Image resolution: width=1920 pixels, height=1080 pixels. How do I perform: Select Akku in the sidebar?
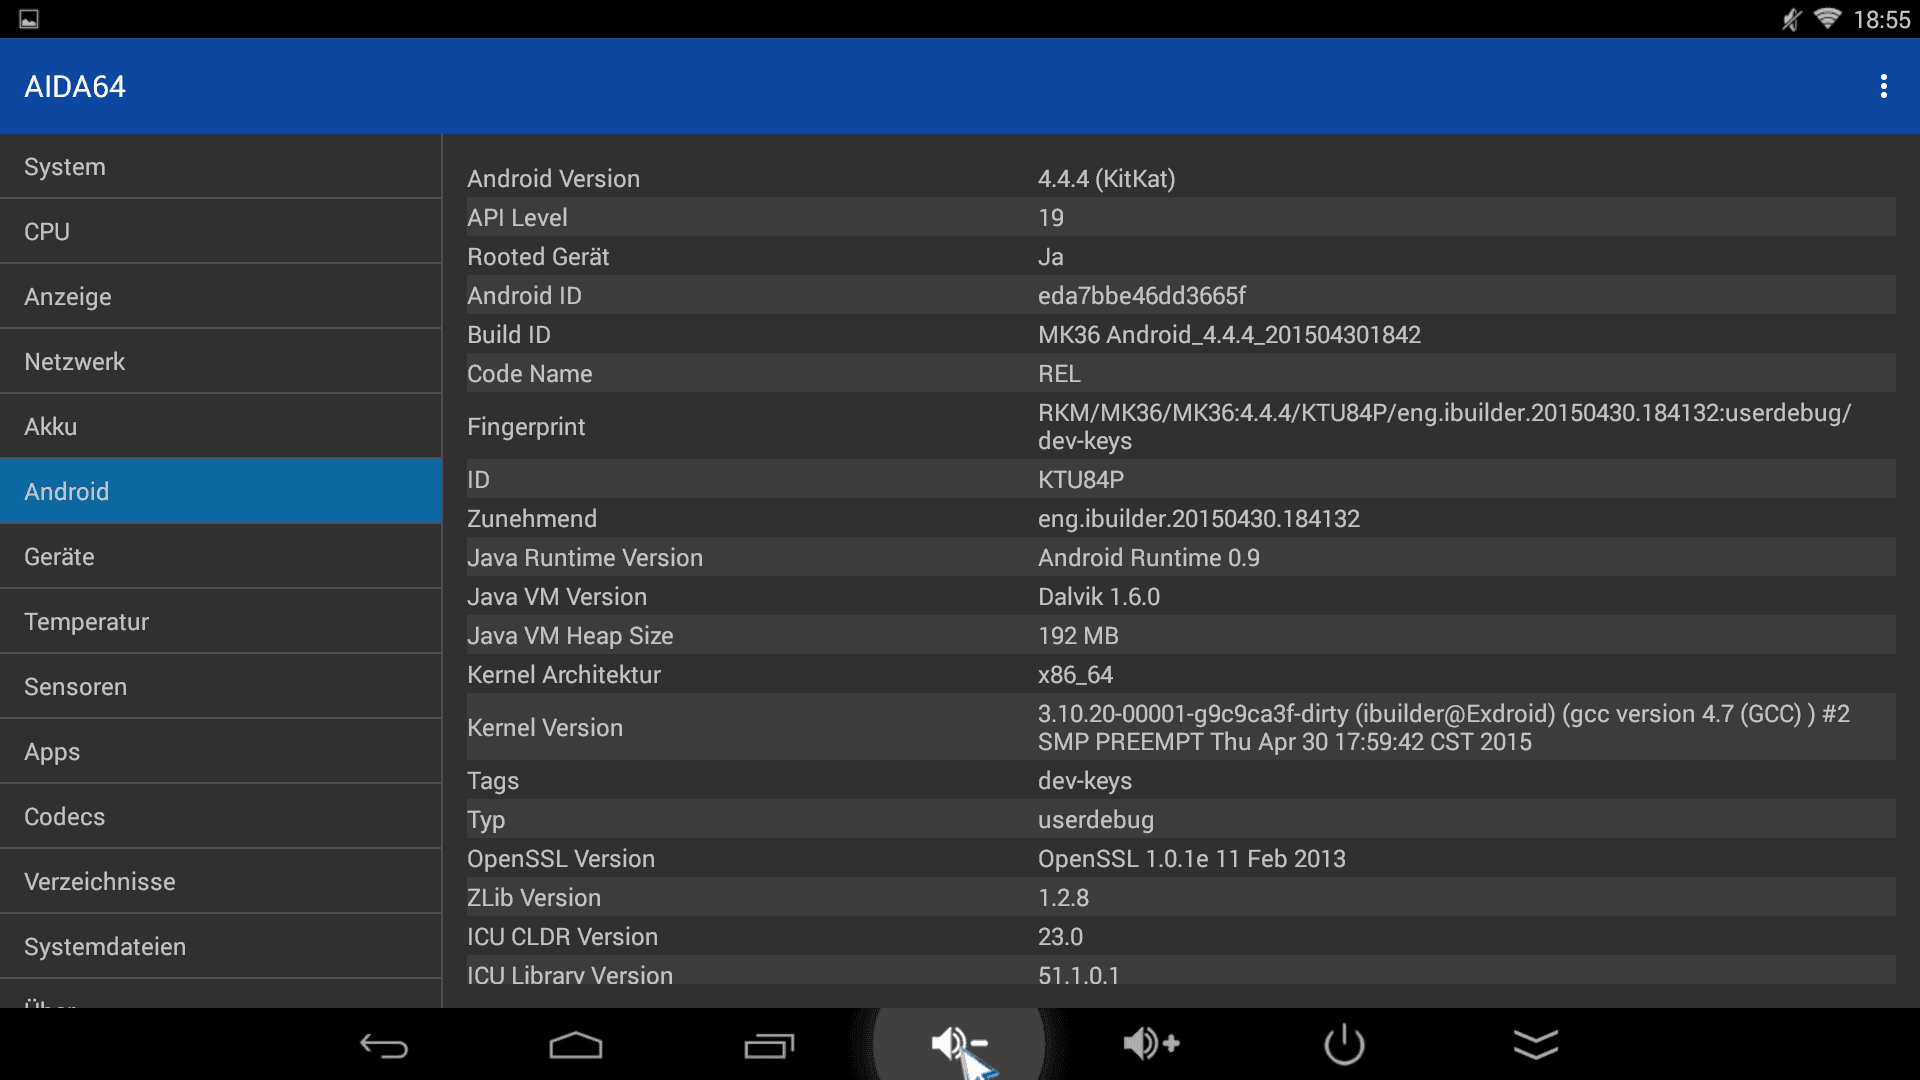click(x=220, y=427)
